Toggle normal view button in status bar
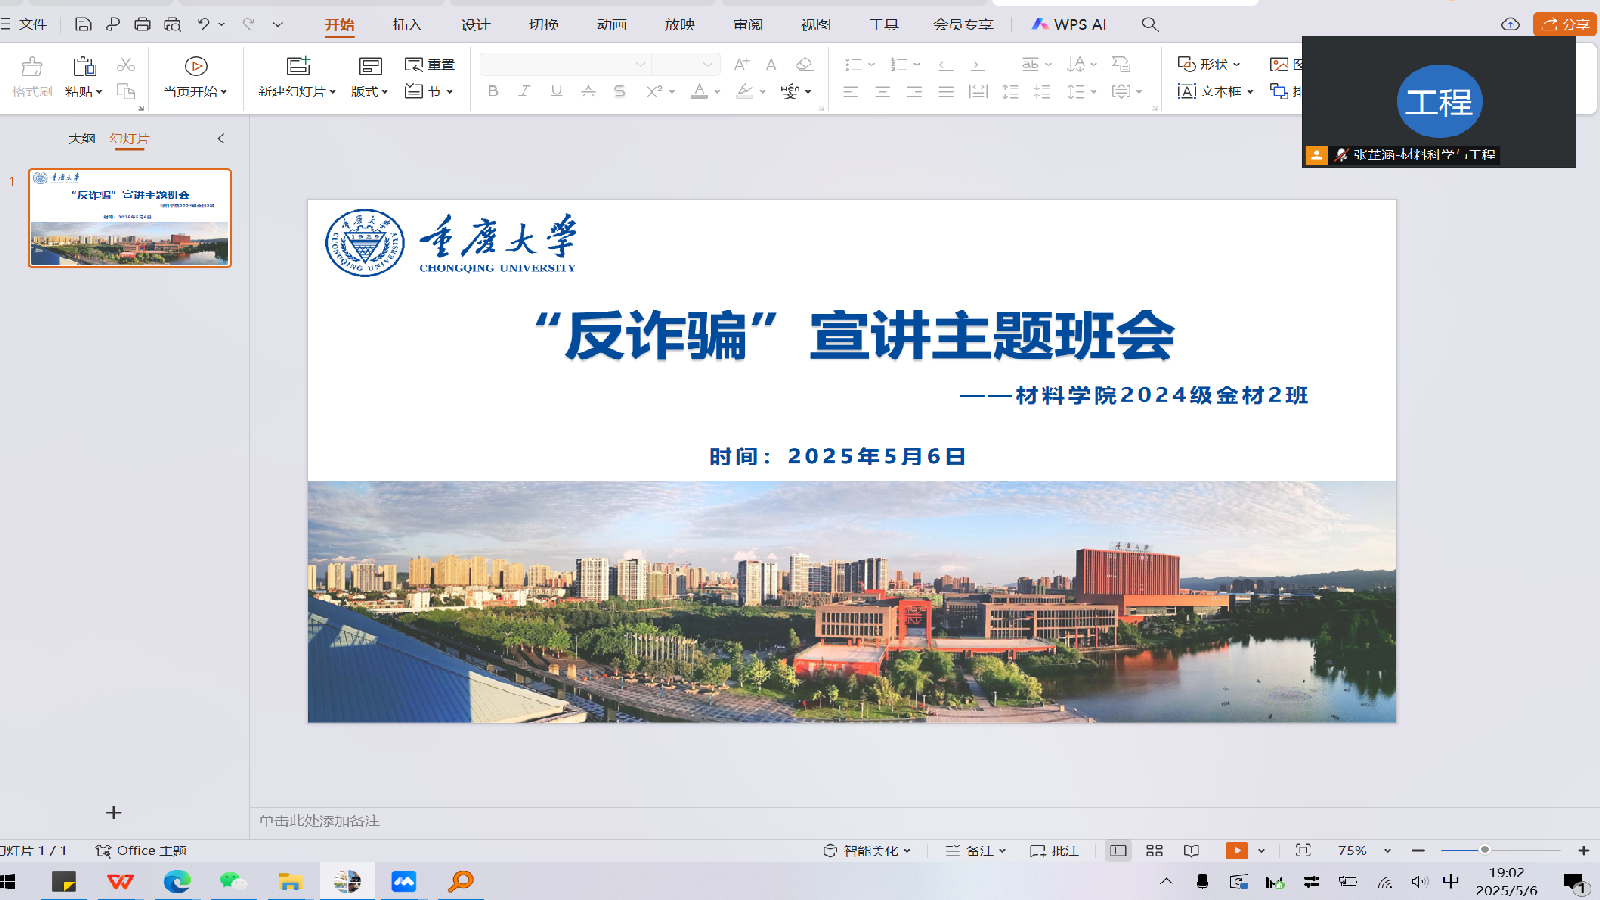1600x900 pixels. [1118, 850]
